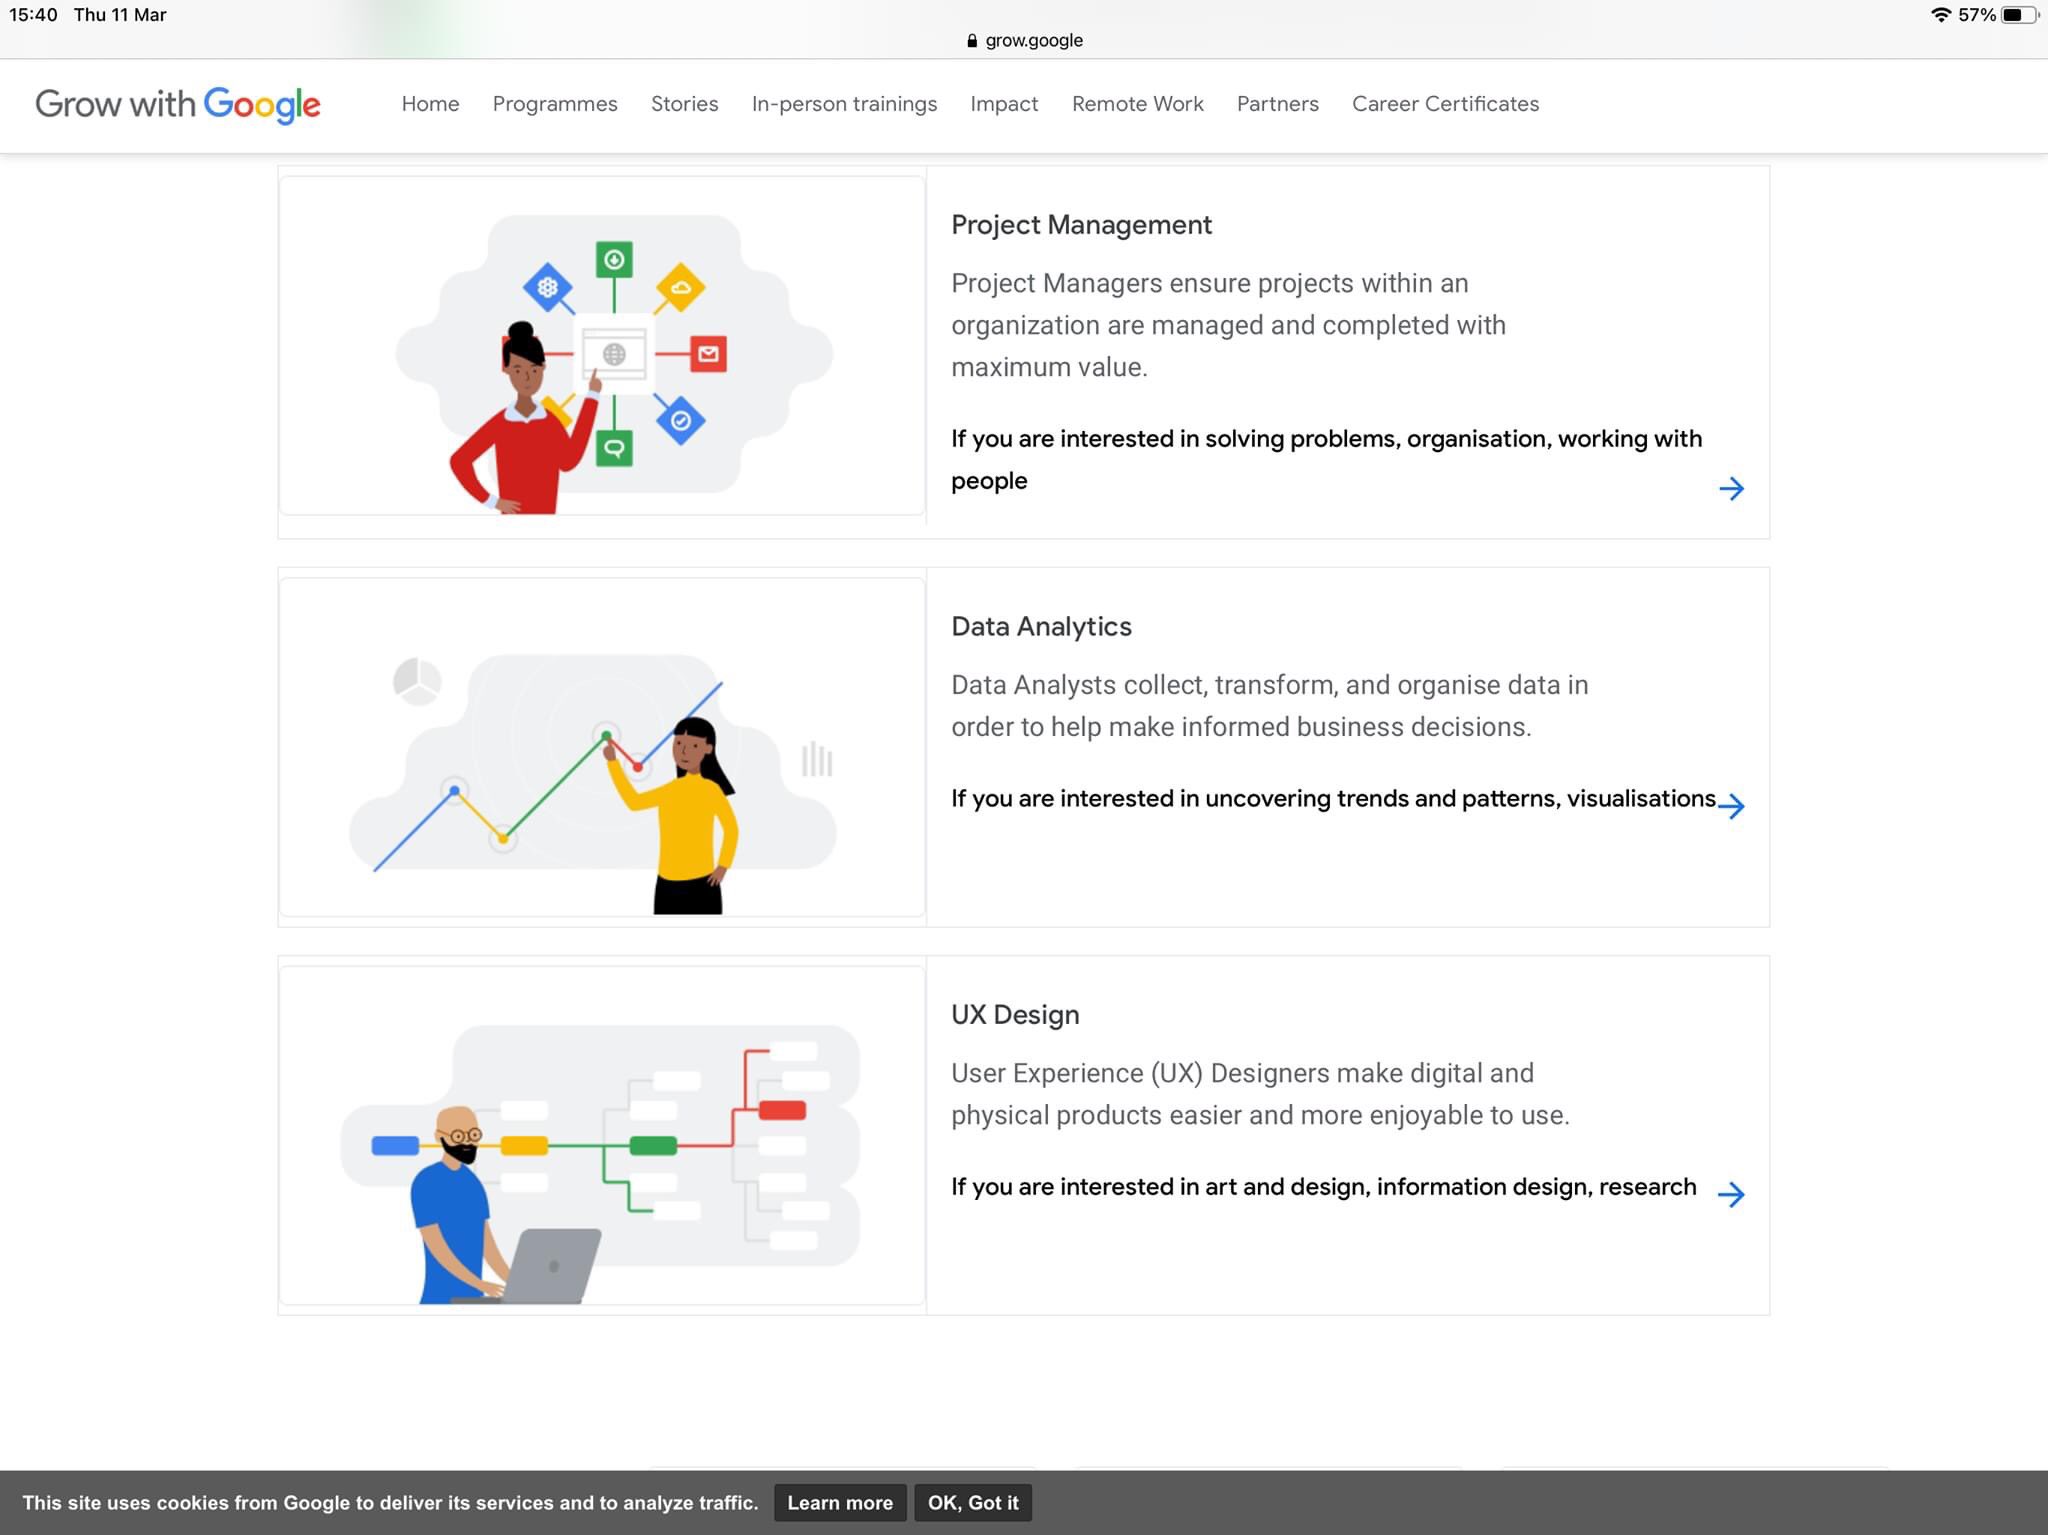Select In-person trainings in navigation
2048x1535 pixels.
pyautogui.click(x=844, y=104)
